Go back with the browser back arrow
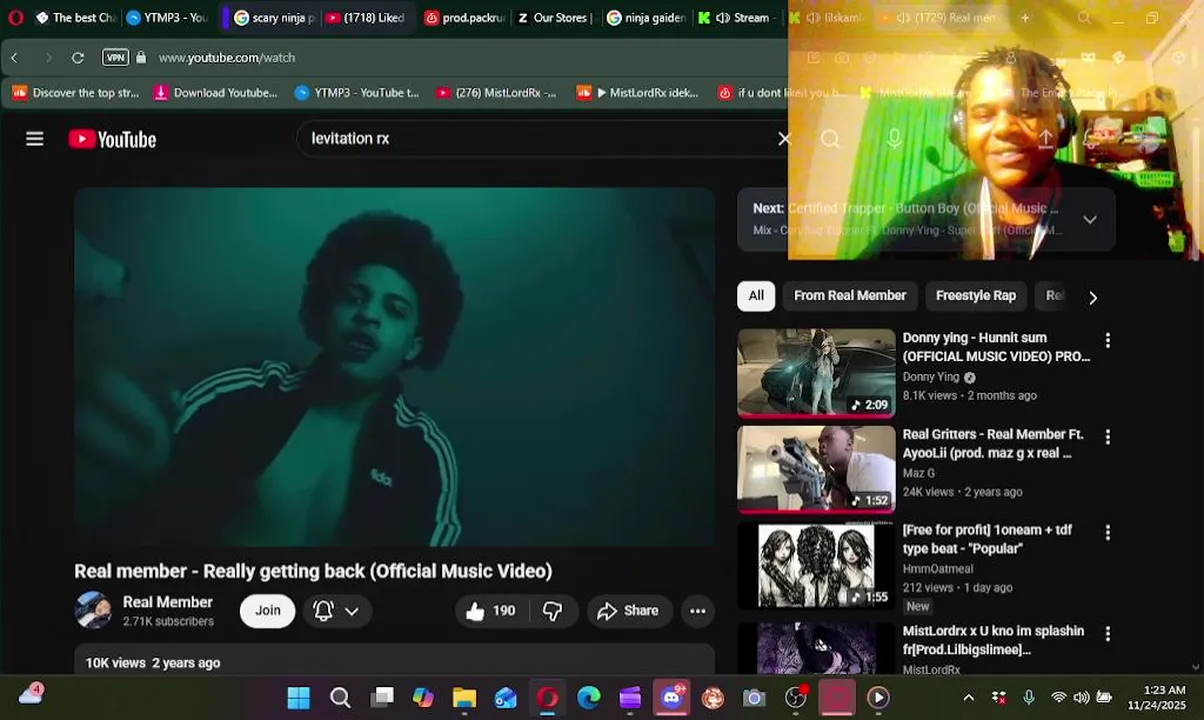 click(14, 58)
